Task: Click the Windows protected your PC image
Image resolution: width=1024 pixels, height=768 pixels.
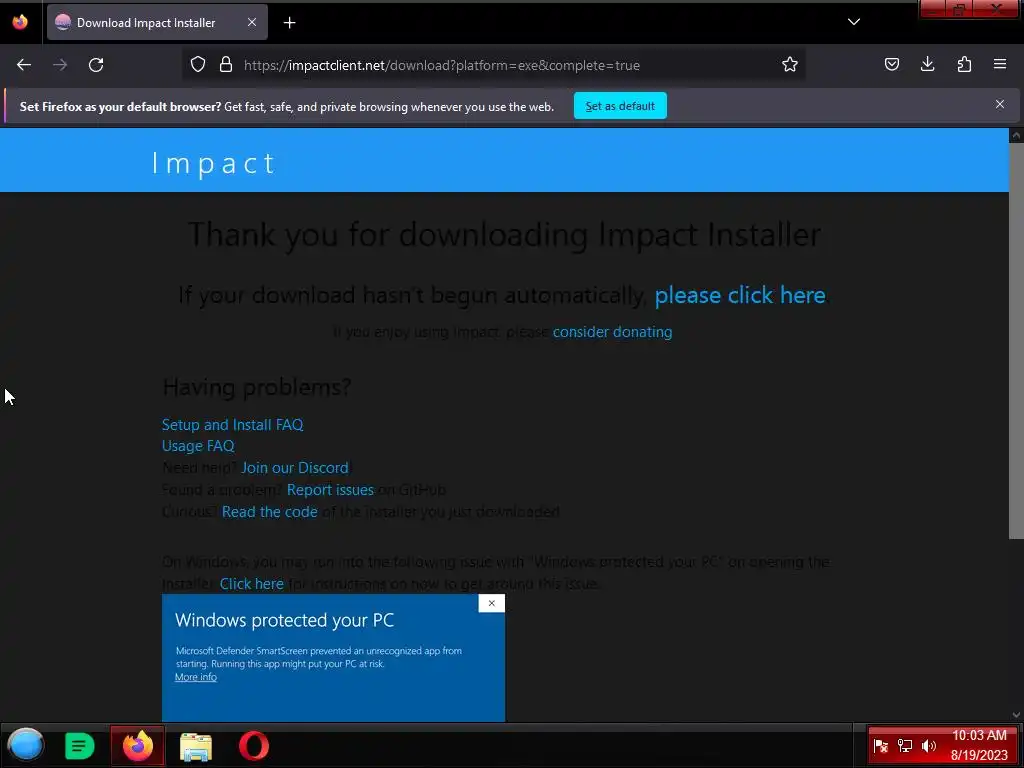Action: coord(333,658)
